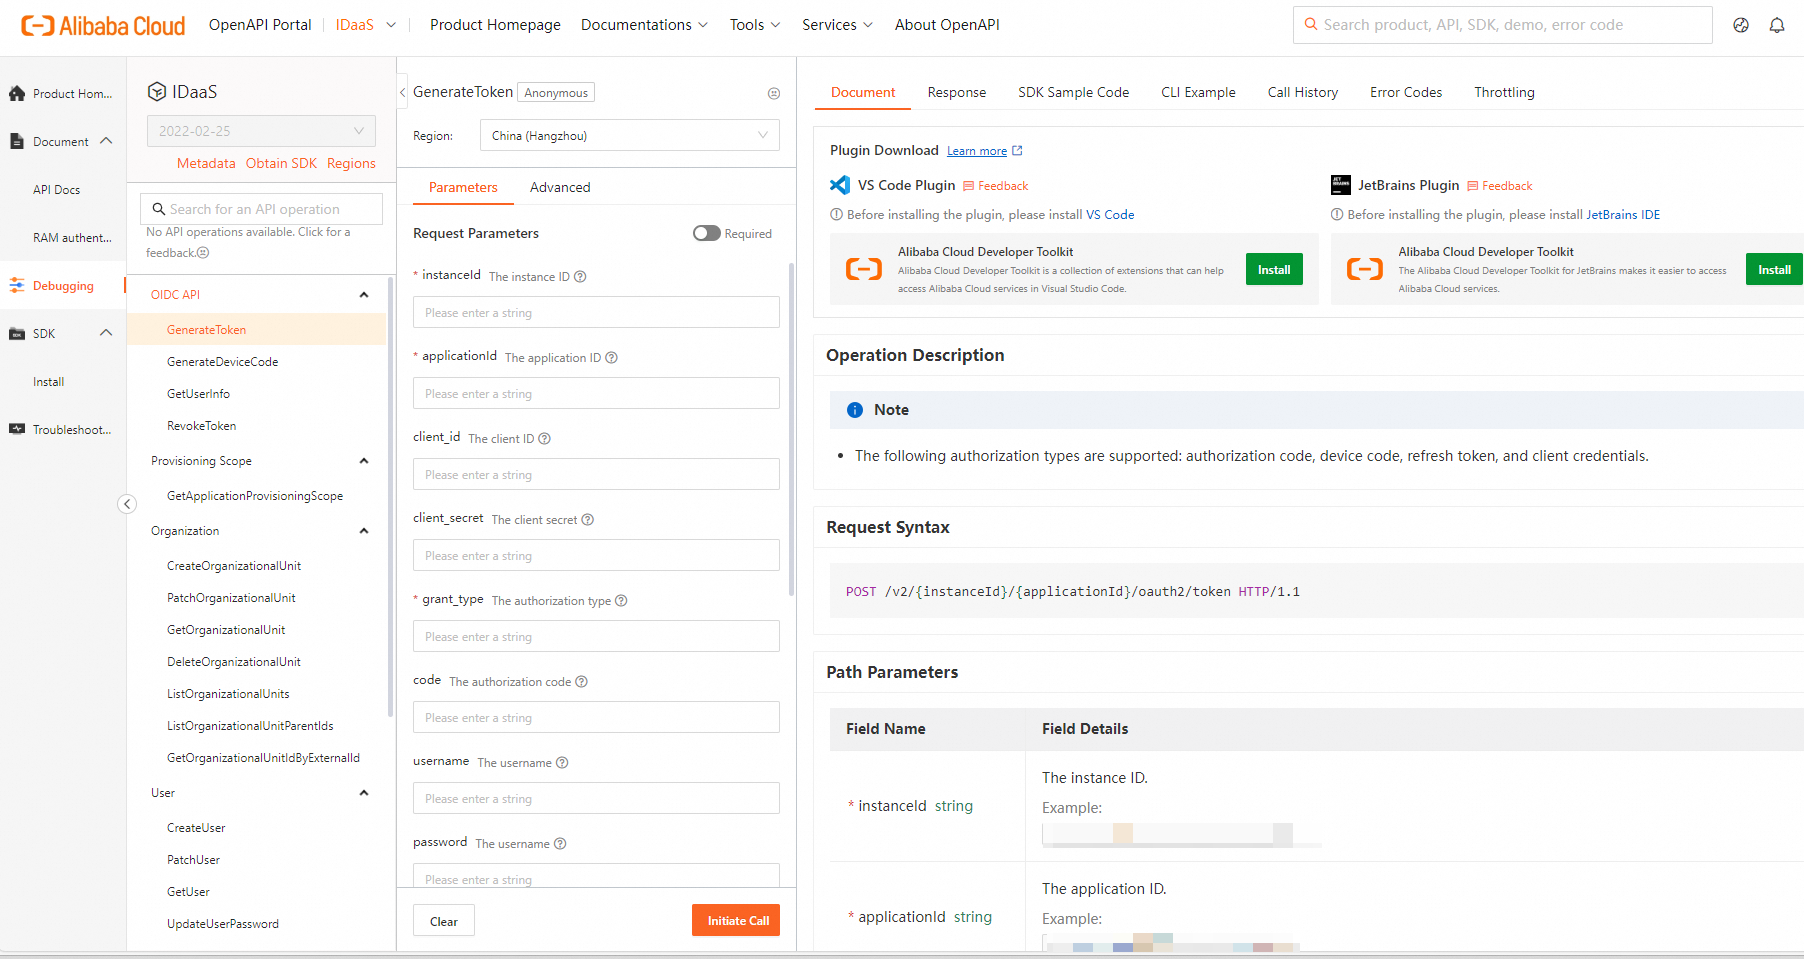Open the Obtain SDK link

click(281, 163)
